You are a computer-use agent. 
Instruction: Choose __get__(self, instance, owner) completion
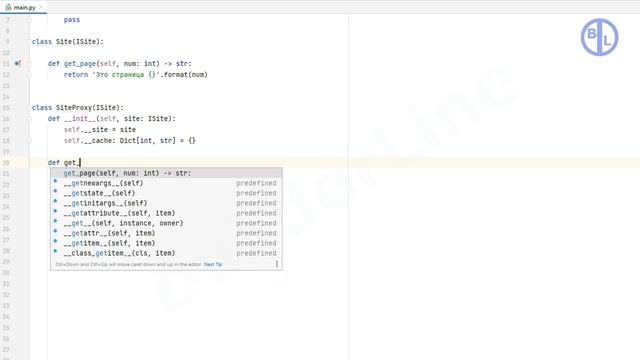(x=166, y=223)
